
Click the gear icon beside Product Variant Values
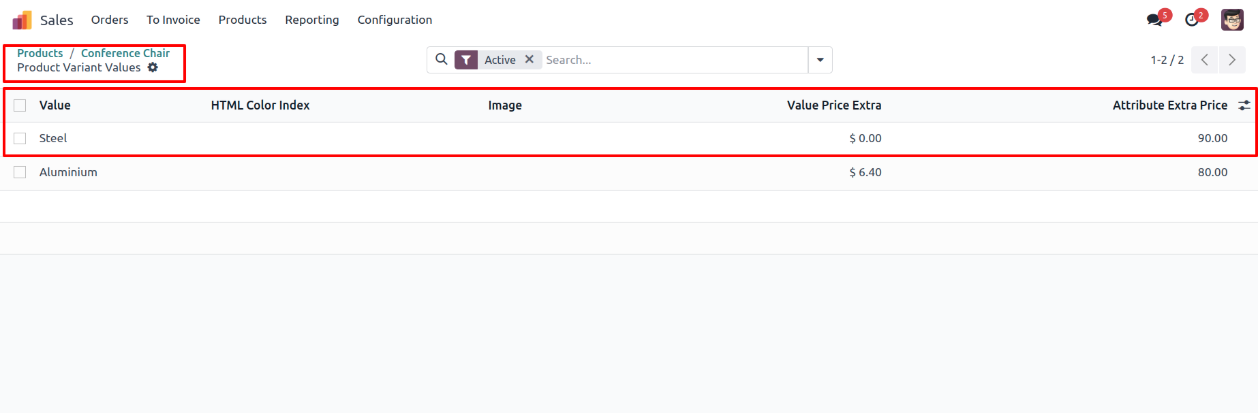coord(153,67)
